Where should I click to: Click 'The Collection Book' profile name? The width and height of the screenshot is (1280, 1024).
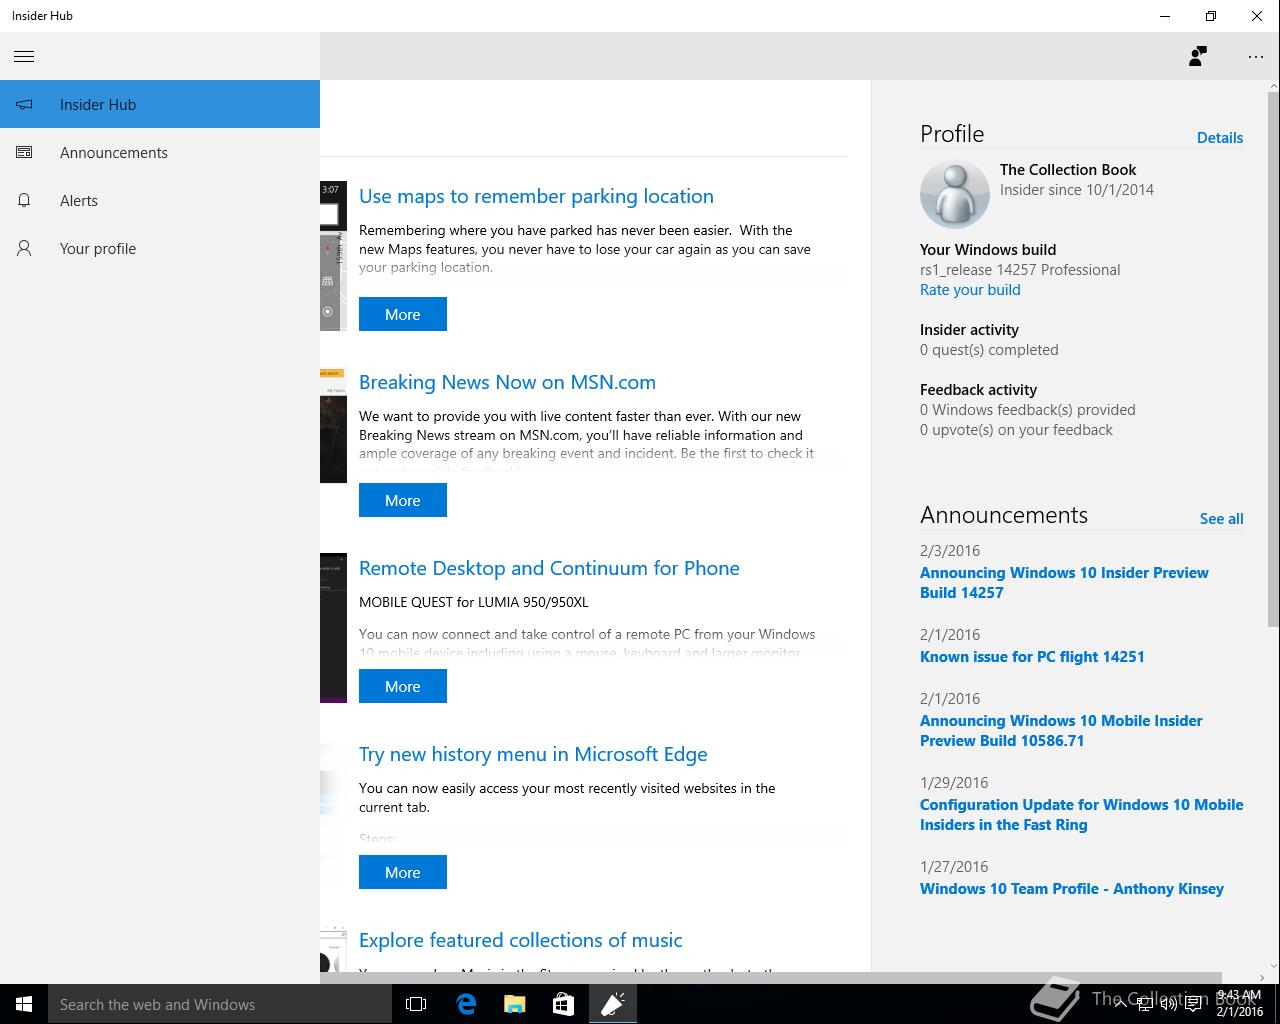click(1068, 170)
